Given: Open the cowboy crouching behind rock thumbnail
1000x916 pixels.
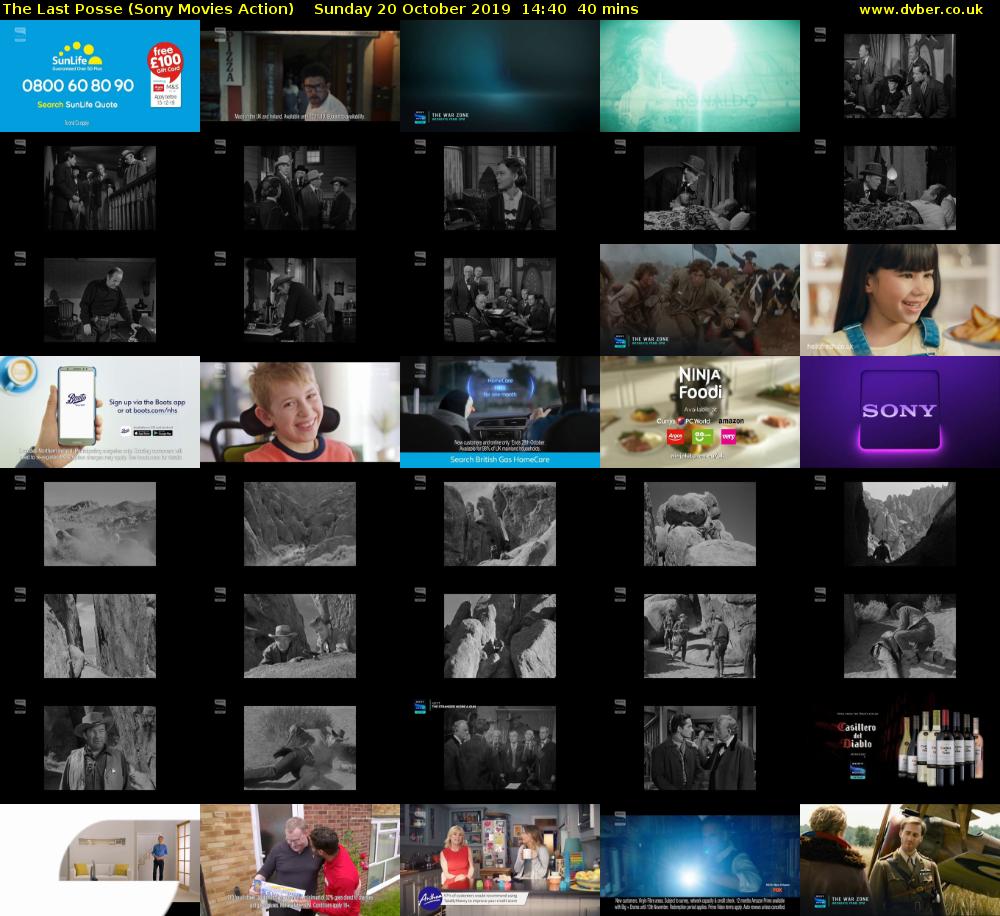Looking at the screenshot, I should 300,636.
